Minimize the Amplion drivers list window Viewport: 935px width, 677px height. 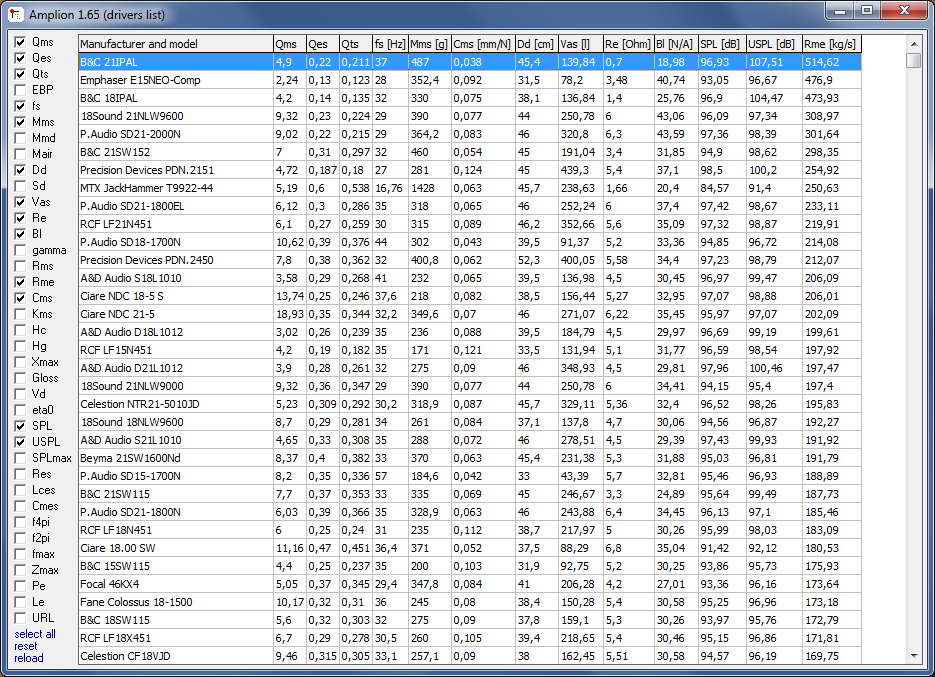(840, 10)
